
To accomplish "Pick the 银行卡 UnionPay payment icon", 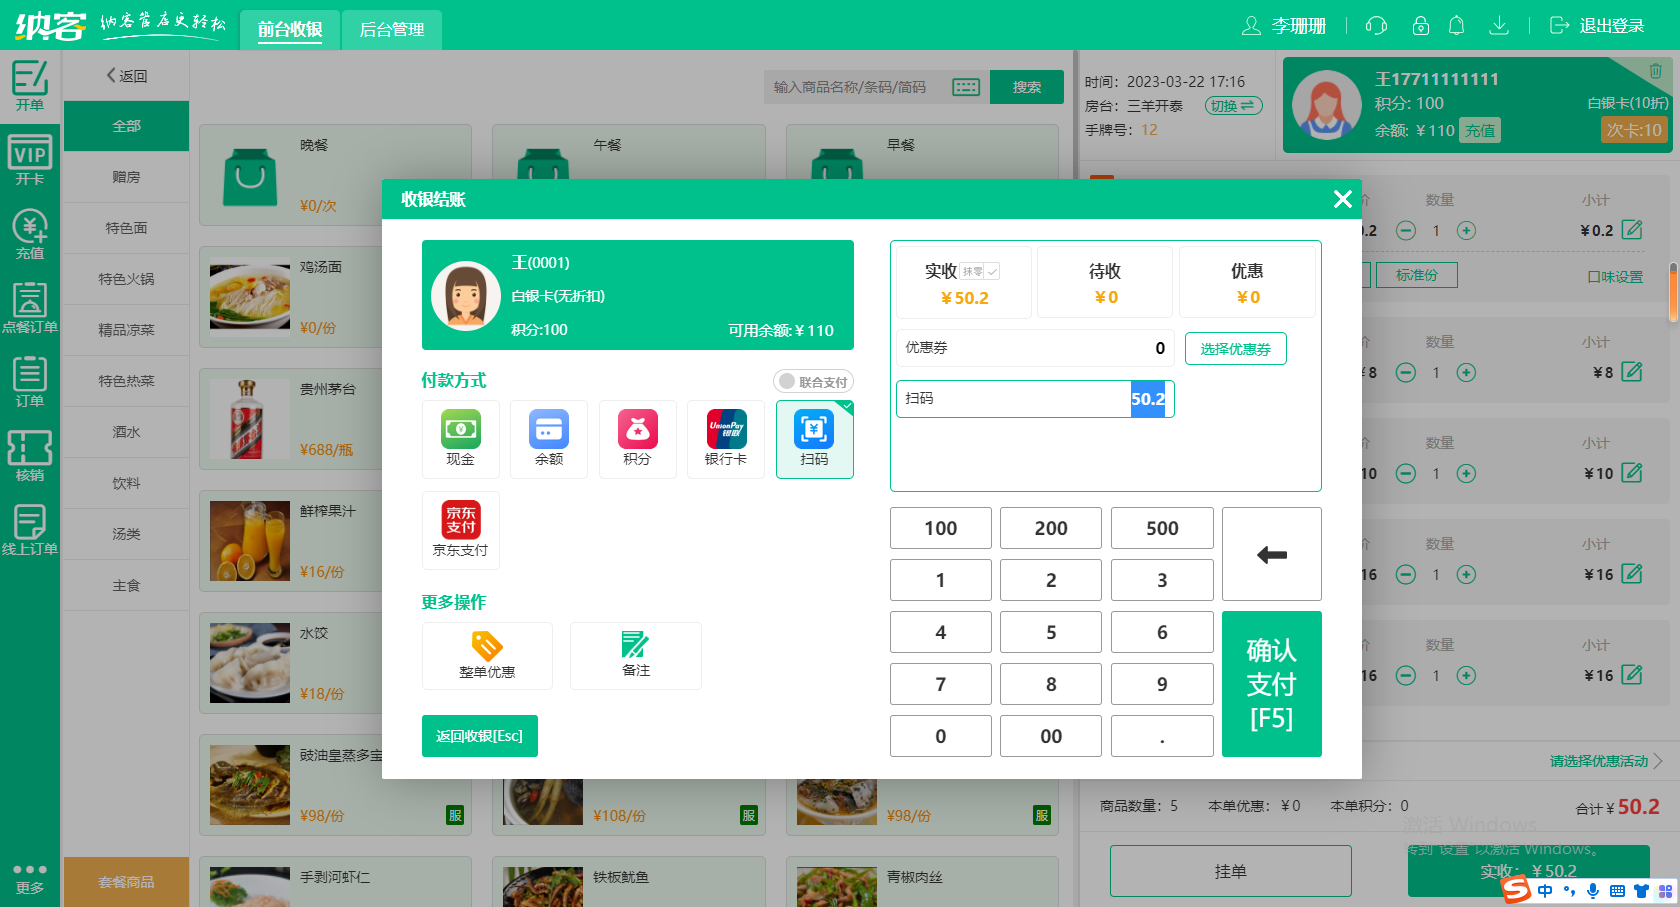I will point(725,440).
